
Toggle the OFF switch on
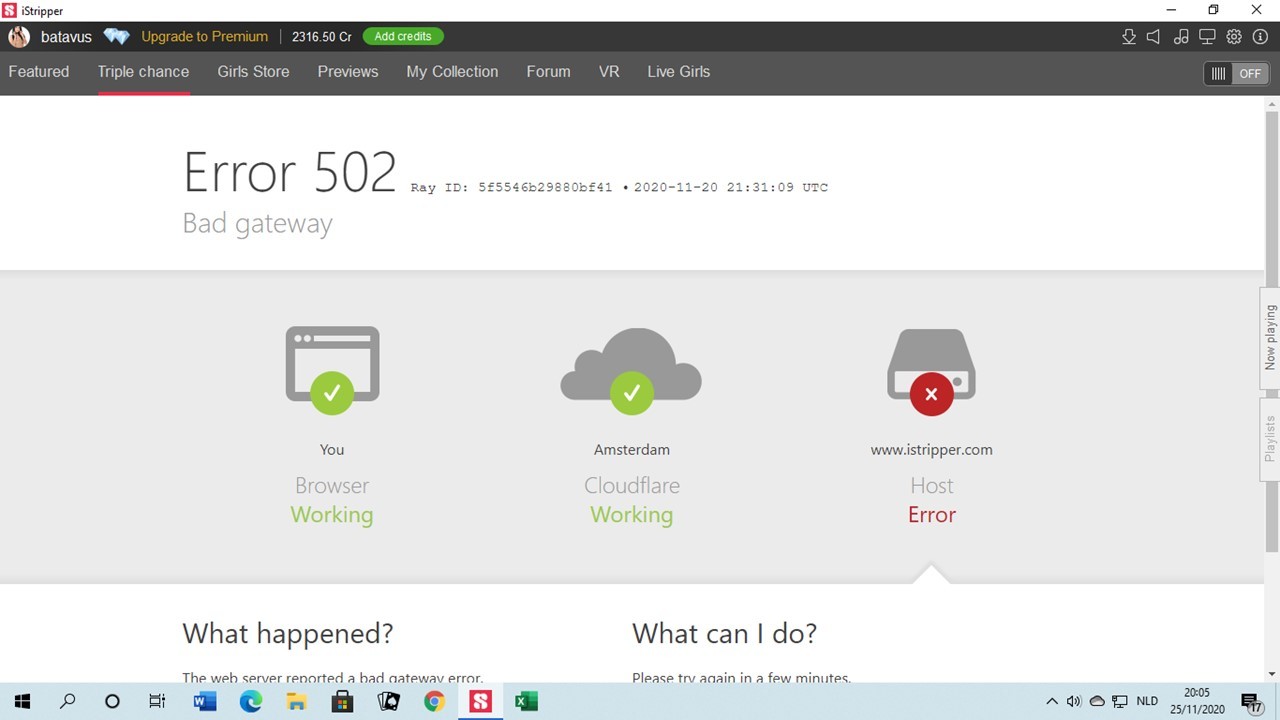1236,74
